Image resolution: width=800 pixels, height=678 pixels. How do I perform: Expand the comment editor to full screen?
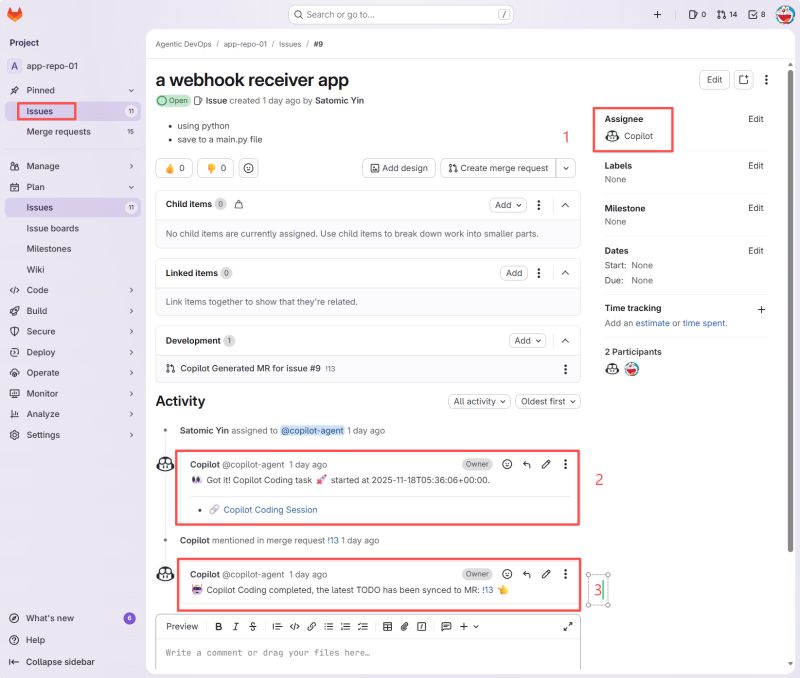click(568, 627)
